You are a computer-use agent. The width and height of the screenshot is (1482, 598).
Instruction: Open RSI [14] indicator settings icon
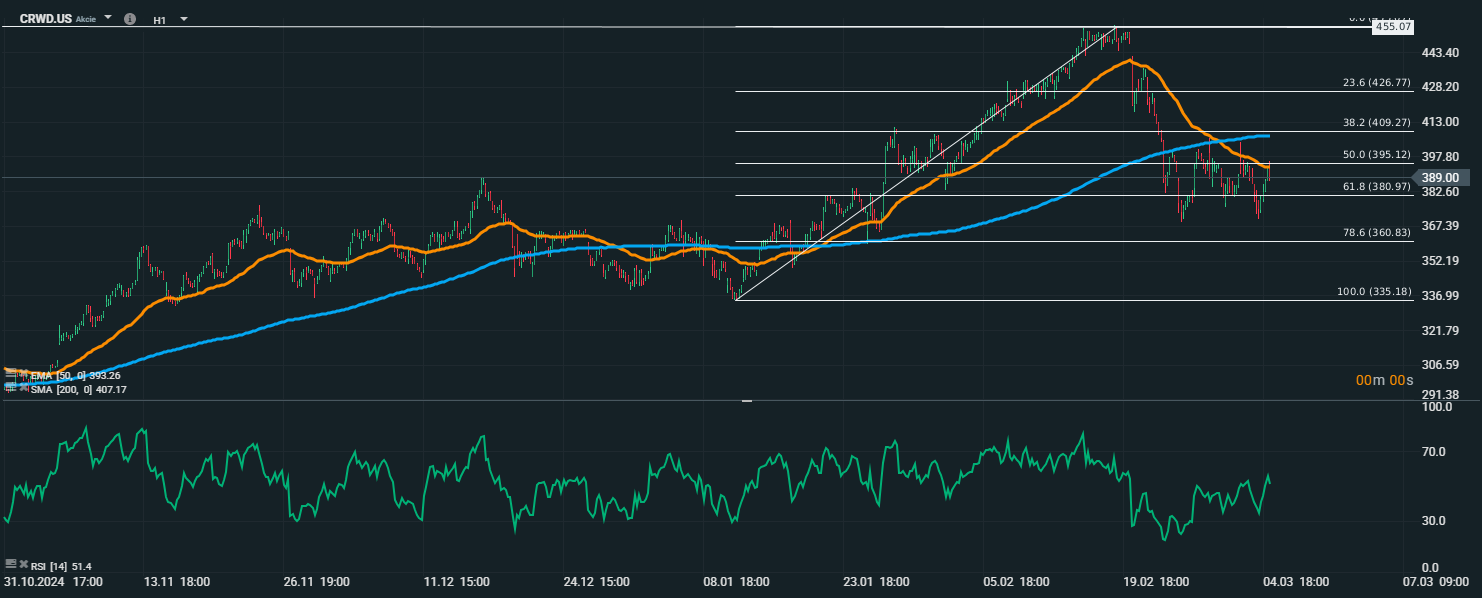click(x=10, y=566)
